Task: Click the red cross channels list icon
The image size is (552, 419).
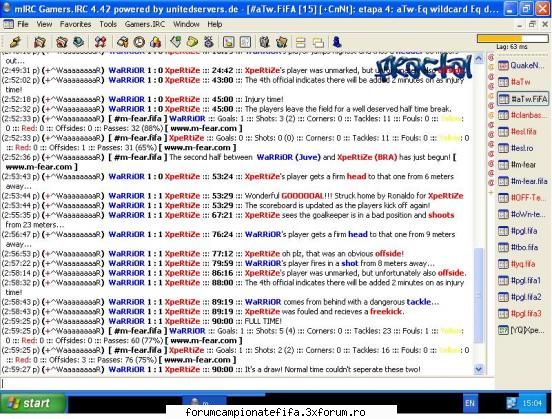Action: pyautogui.click(x=100, y=42)
